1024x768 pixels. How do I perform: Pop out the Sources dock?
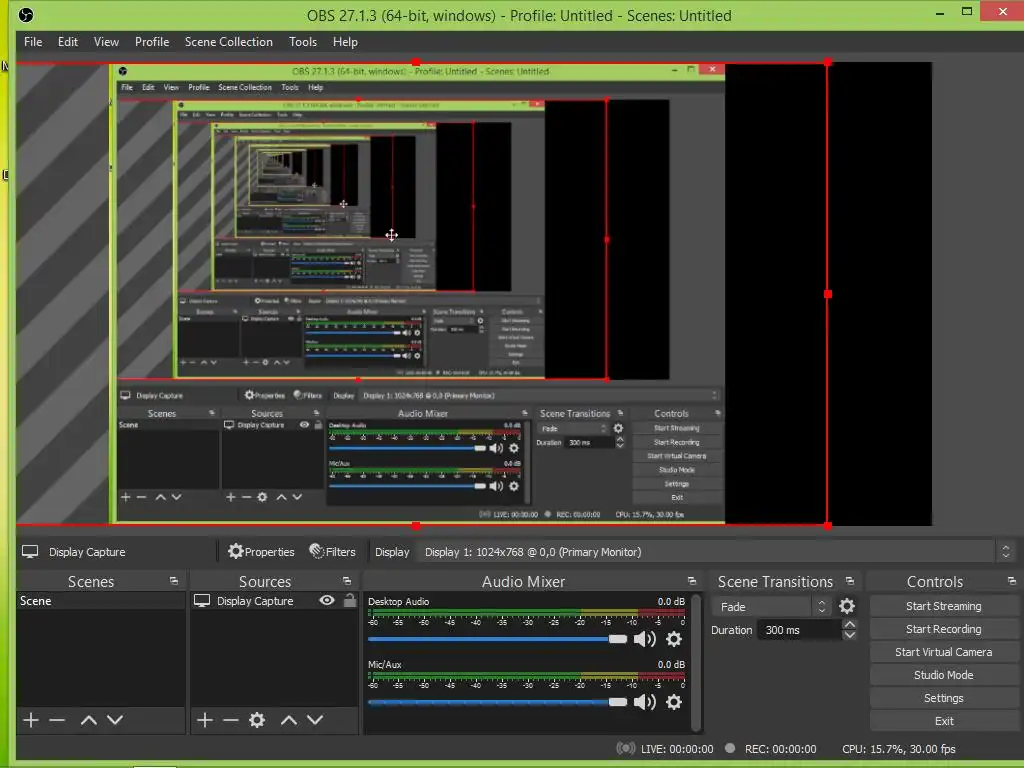pos(347,581)
